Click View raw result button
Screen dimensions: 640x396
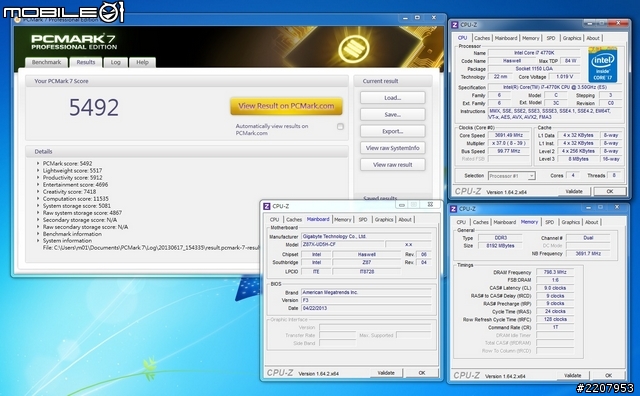393,165
